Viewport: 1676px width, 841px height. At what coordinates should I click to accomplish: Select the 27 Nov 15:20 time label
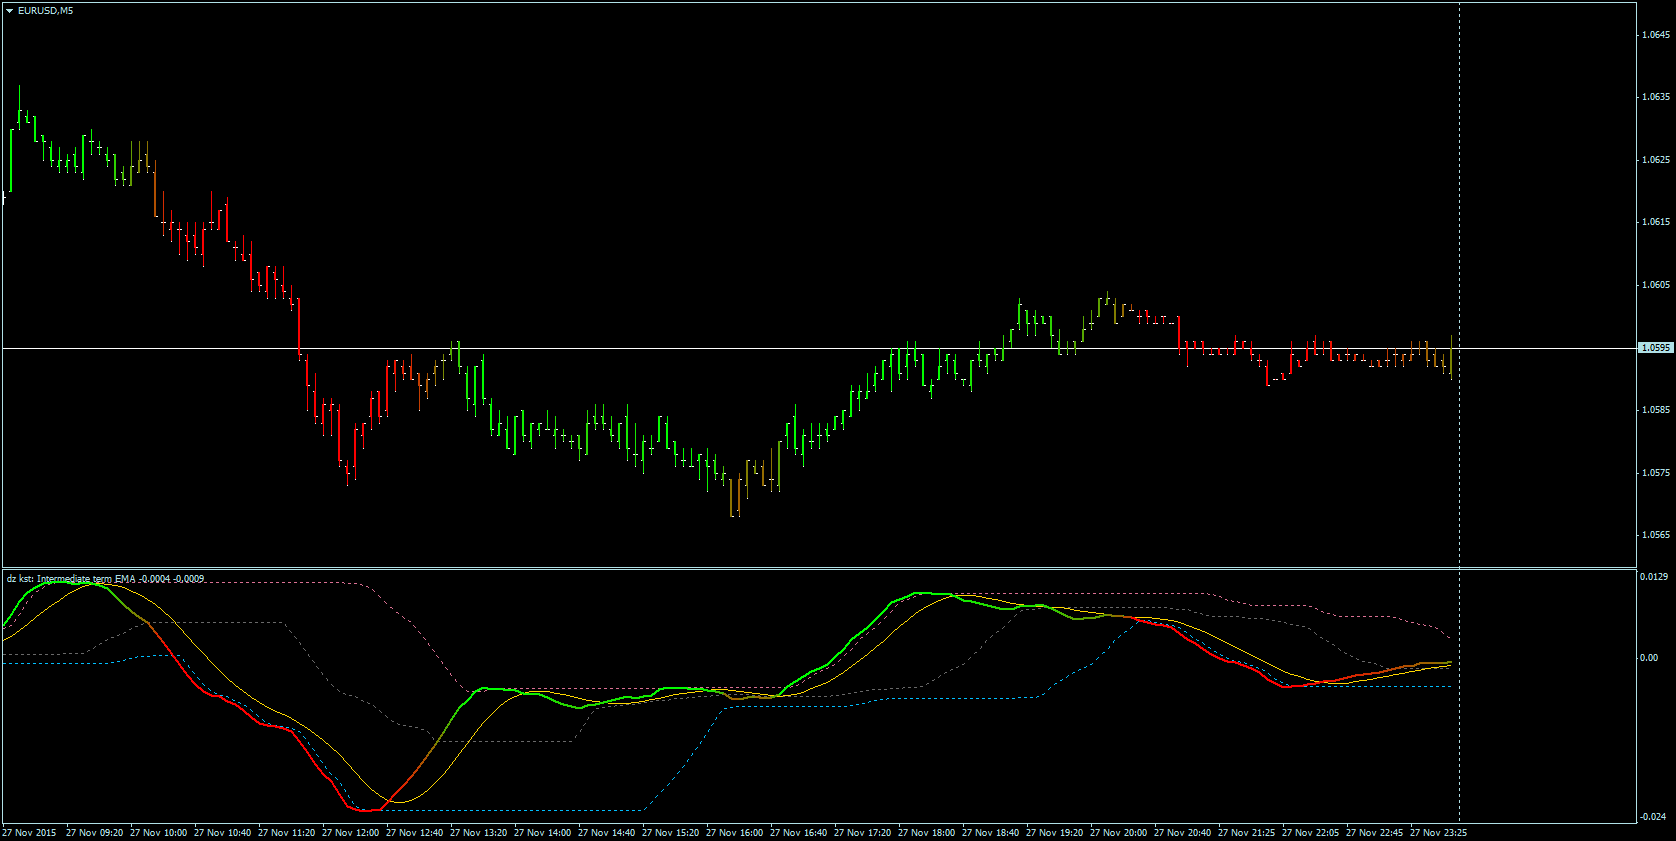tap(671, 833)
